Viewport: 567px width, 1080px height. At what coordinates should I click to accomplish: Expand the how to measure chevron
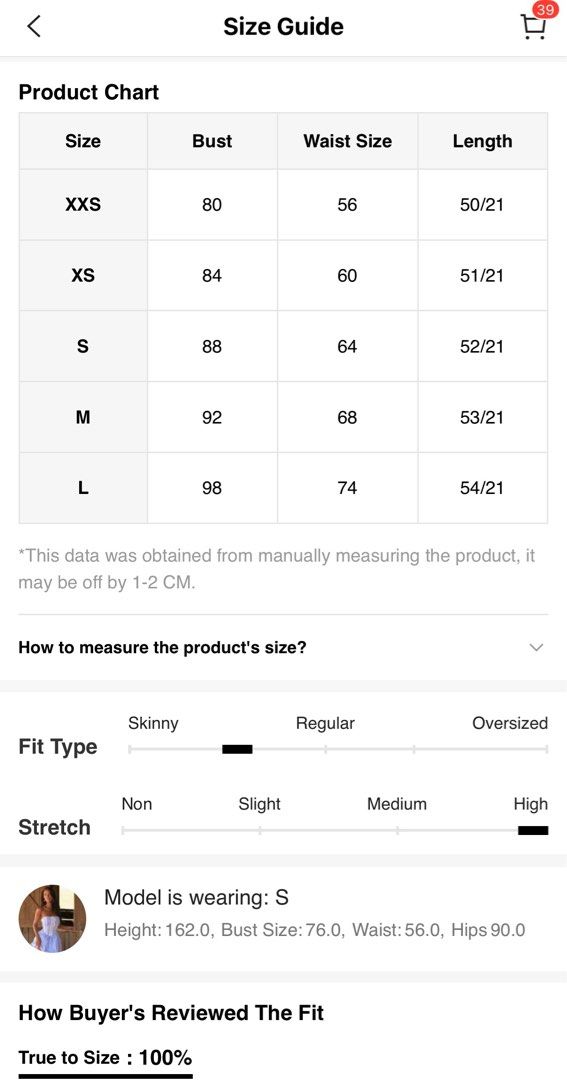pos(536,647)
